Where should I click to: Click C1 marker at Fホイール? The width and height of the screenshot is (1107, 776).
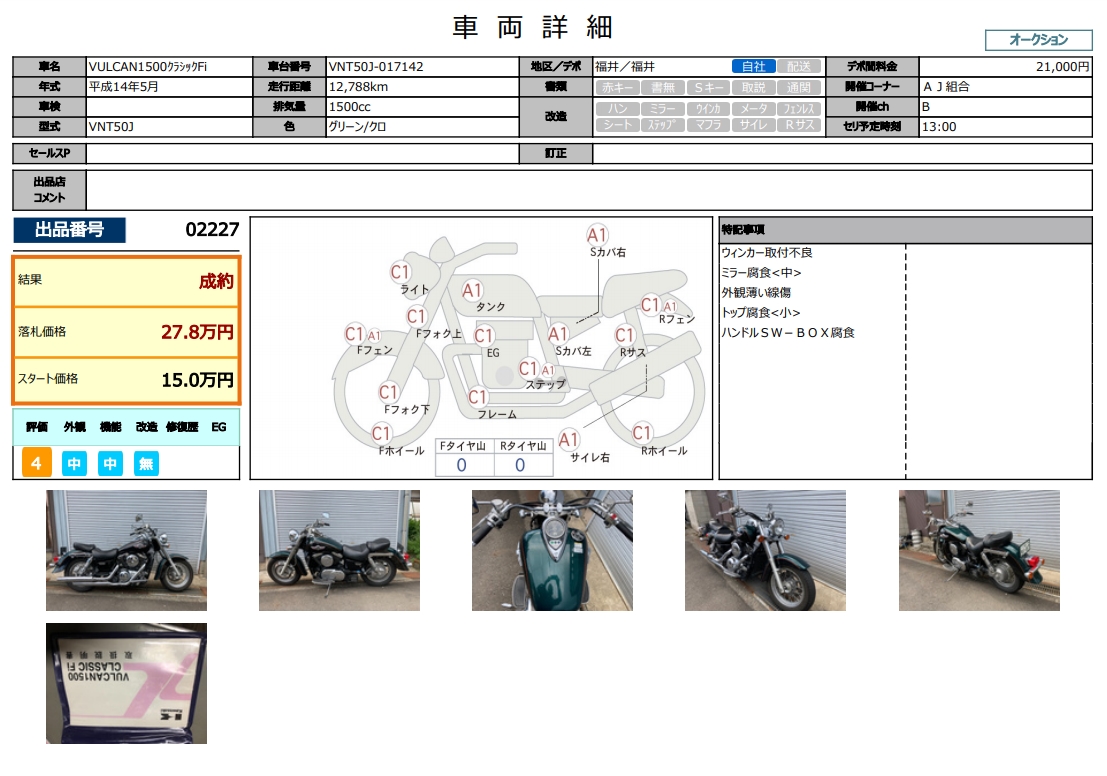click(381, 434)
